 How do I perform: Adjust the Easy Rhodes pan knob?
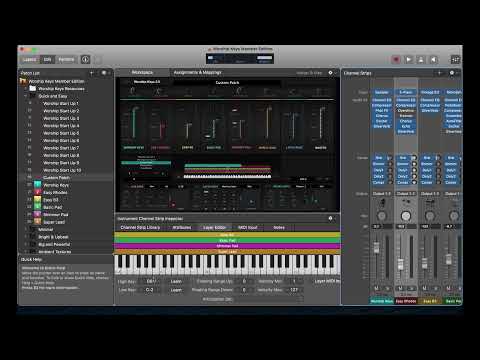(406, 216)
